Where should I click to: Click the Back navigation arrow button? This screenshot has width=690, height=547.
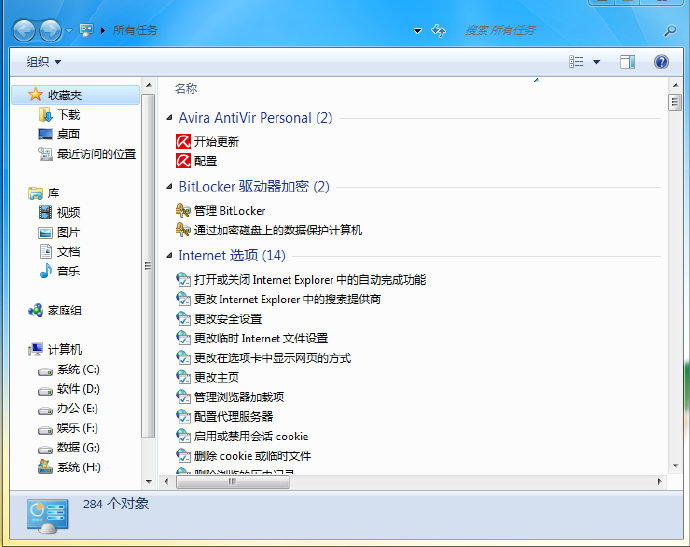point(24,31)
